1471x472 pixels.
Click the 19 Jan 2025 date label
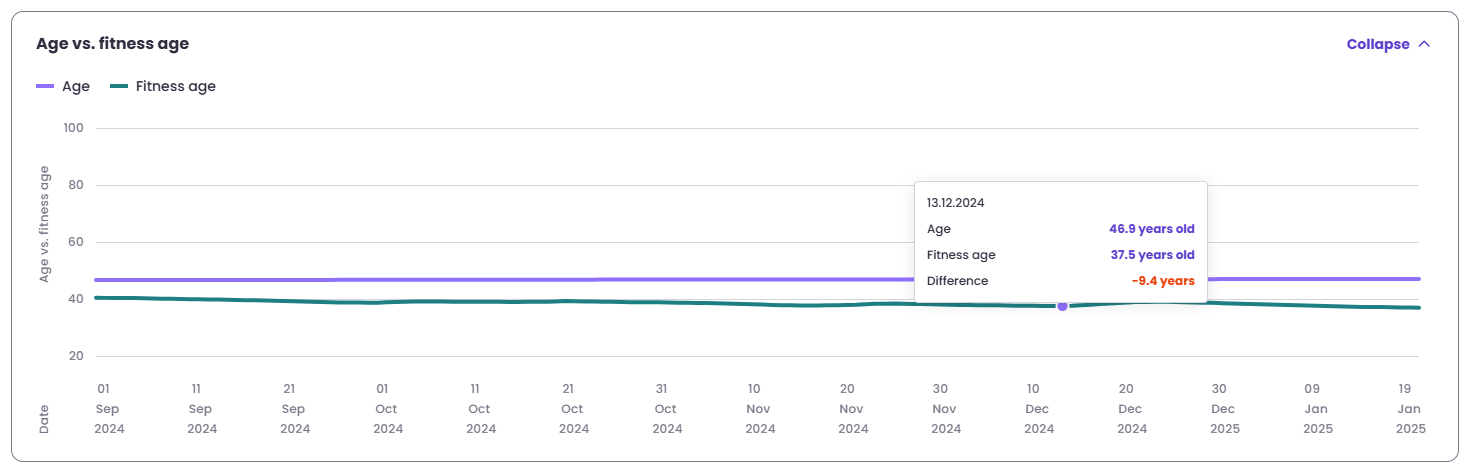point(1411,408)
